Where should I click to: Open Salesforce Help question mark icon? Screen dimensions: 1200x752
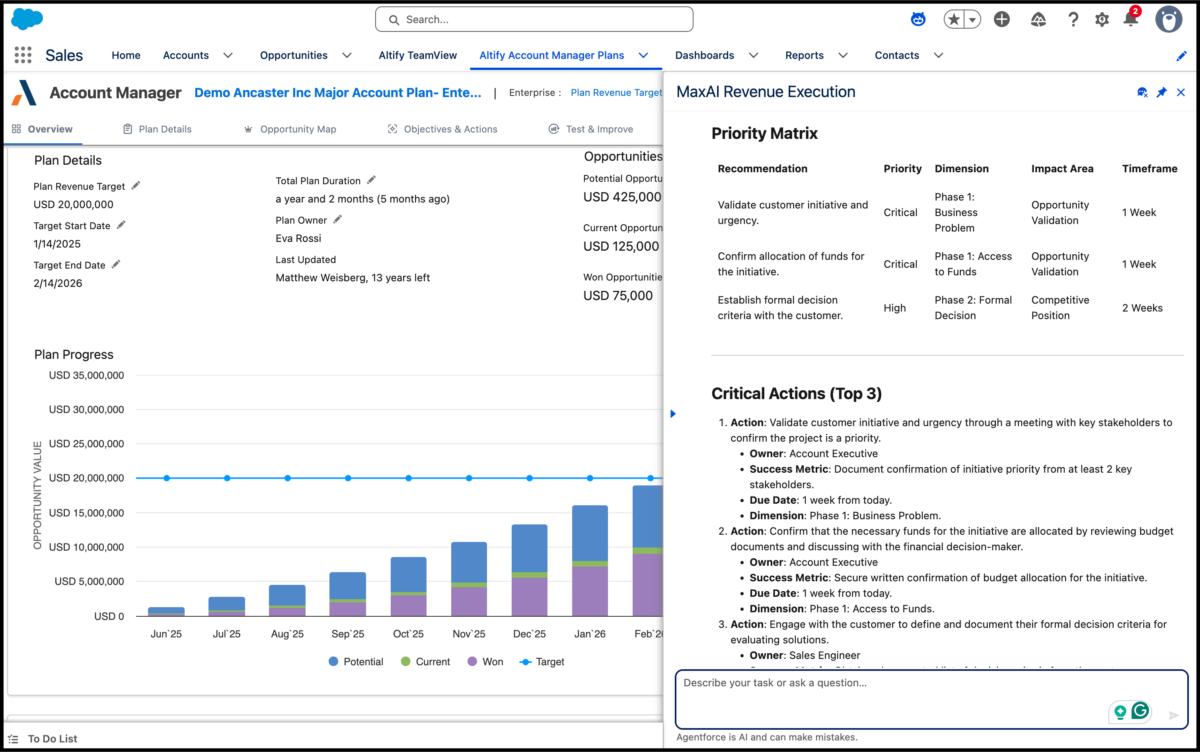tap(1073, 19)
